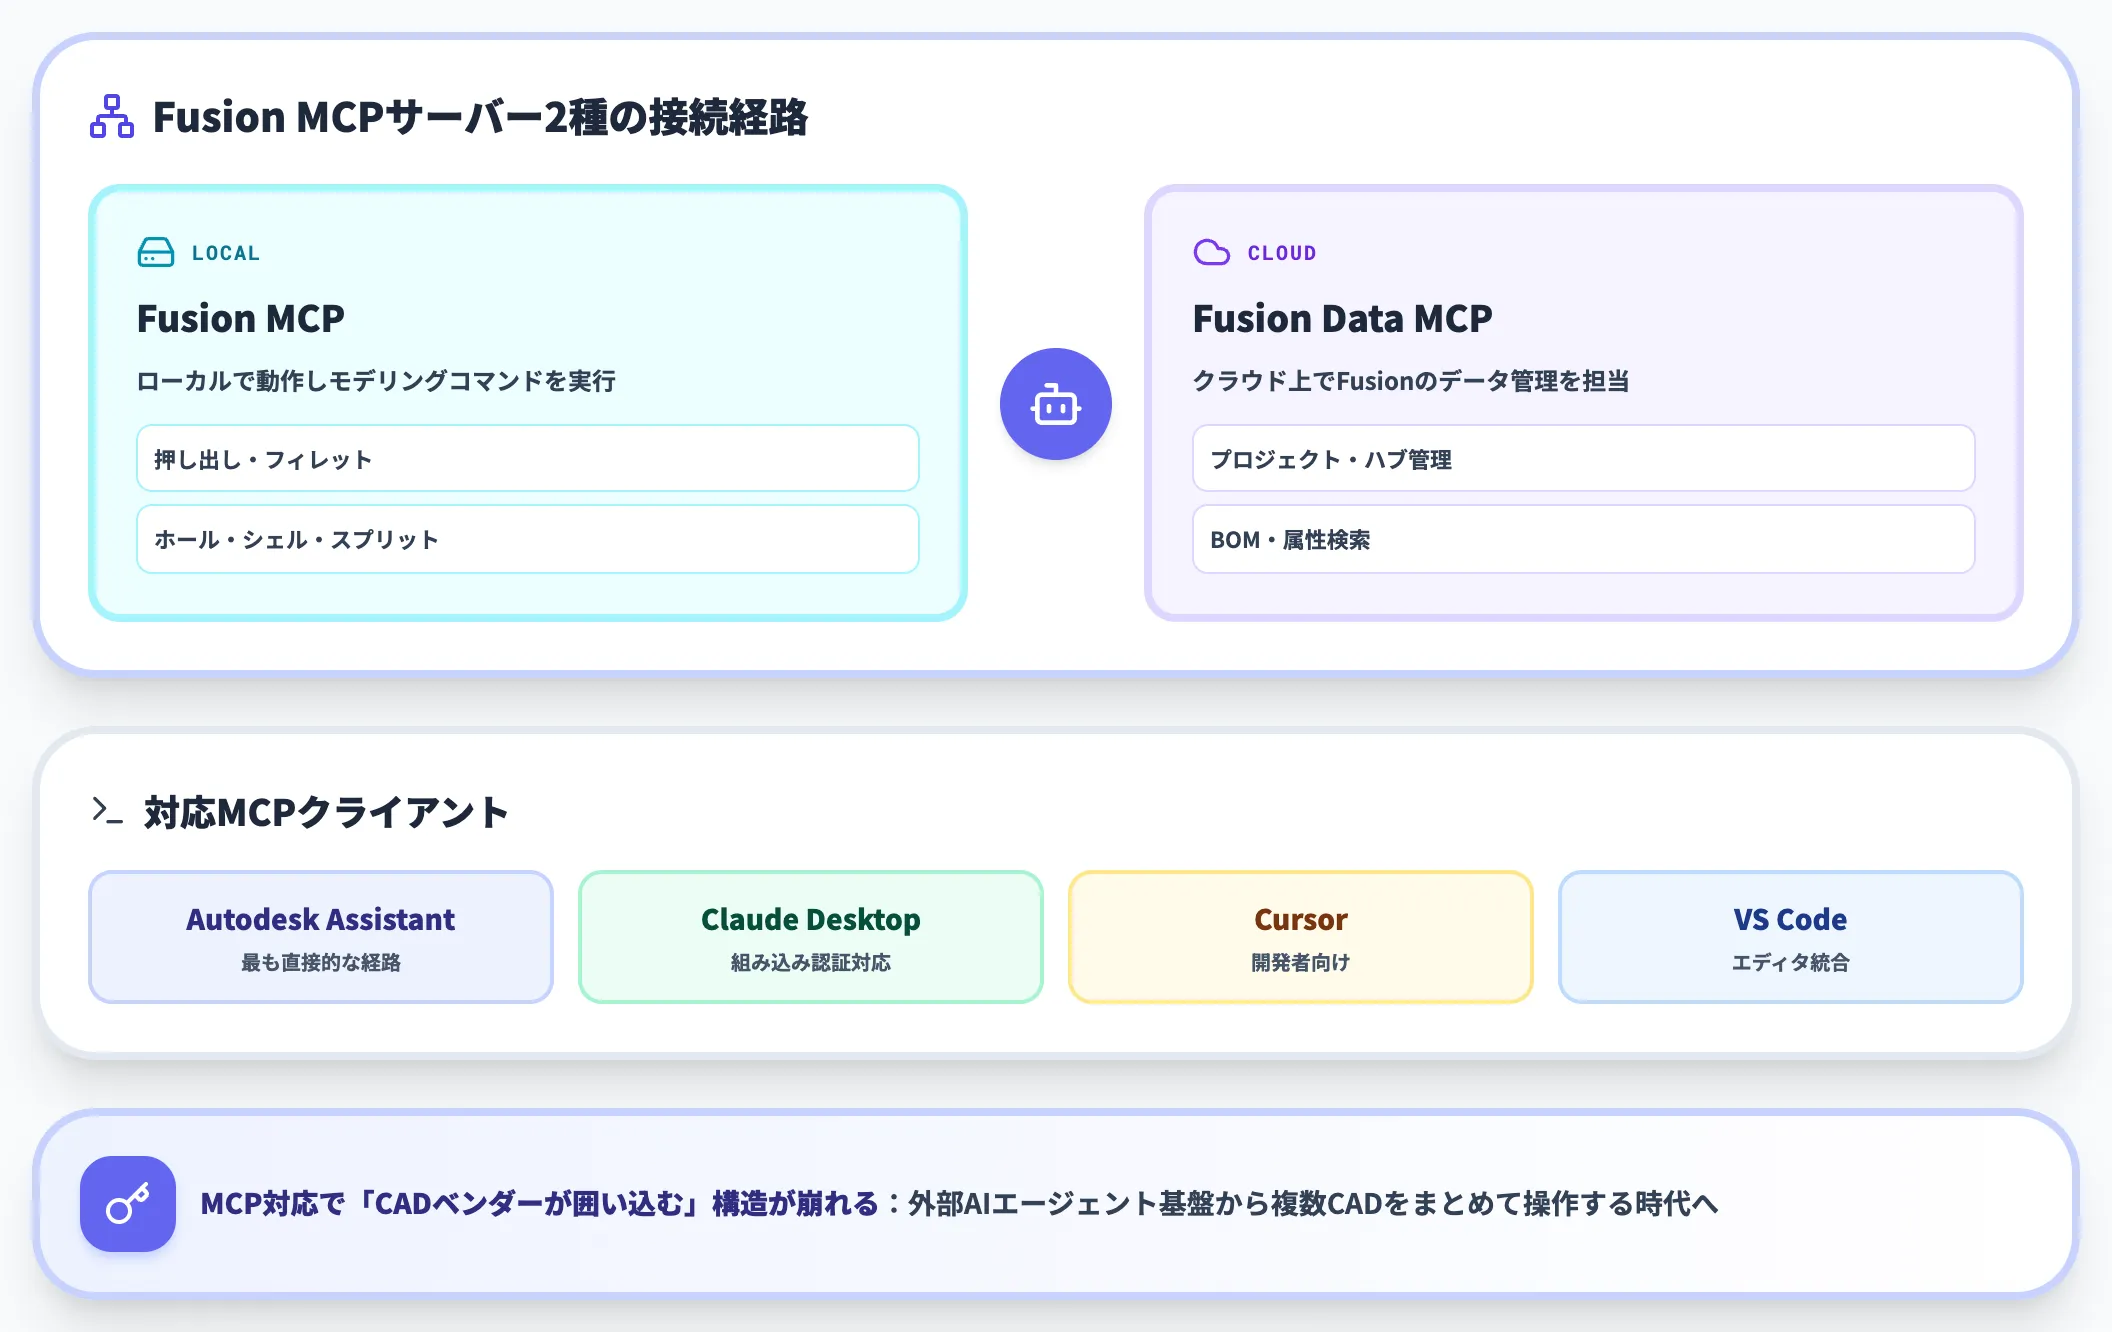Open the VS Code client card
This screenshot has height=1332, width=2112.
(1791, 937)
